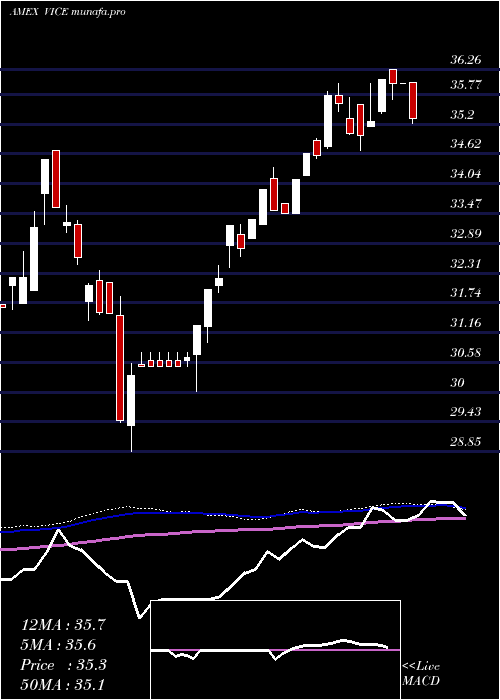Click the 29.43 price axis label
Screen dimensions: 500x700
[x=466, y=412]
